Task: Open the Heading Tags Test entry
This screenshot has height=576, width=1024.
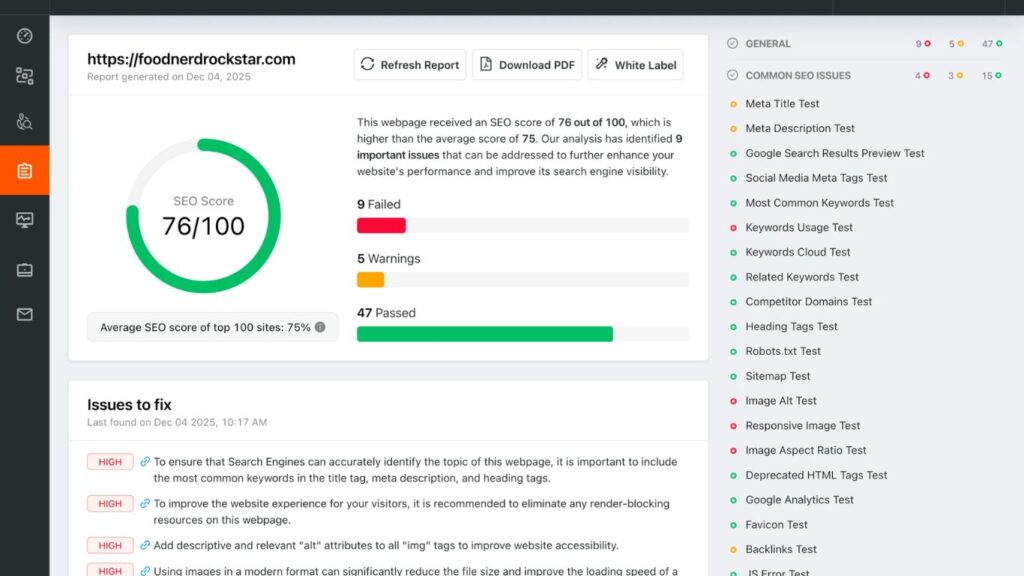Action: click(793, 326)
